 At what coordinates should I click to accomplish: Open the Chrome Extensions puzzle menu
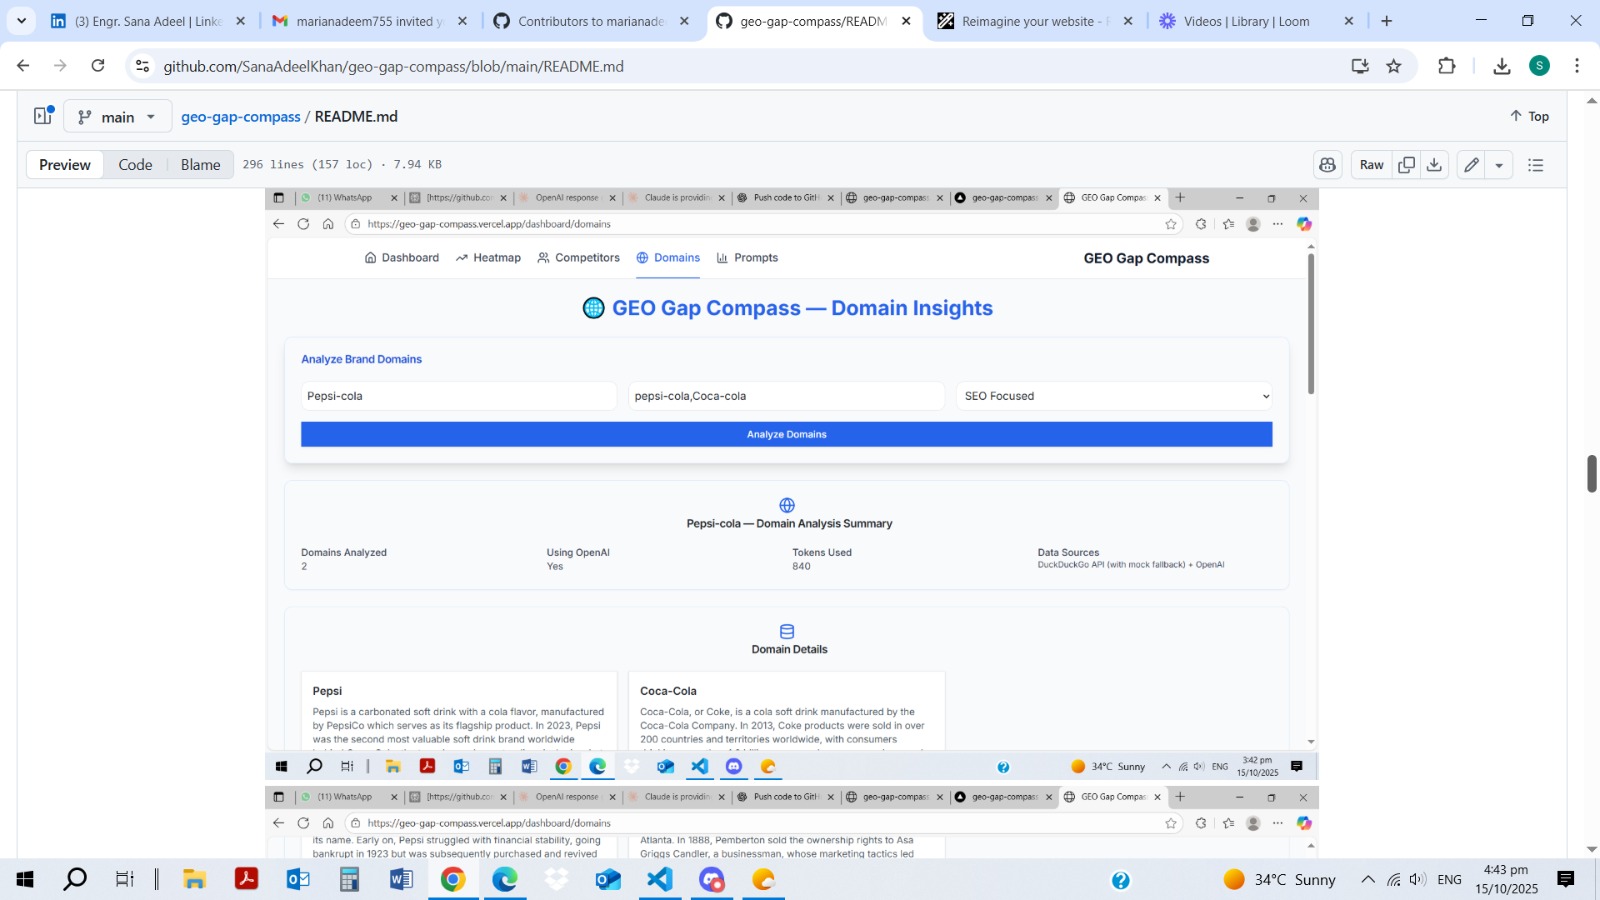click(x=1446, y=66)
